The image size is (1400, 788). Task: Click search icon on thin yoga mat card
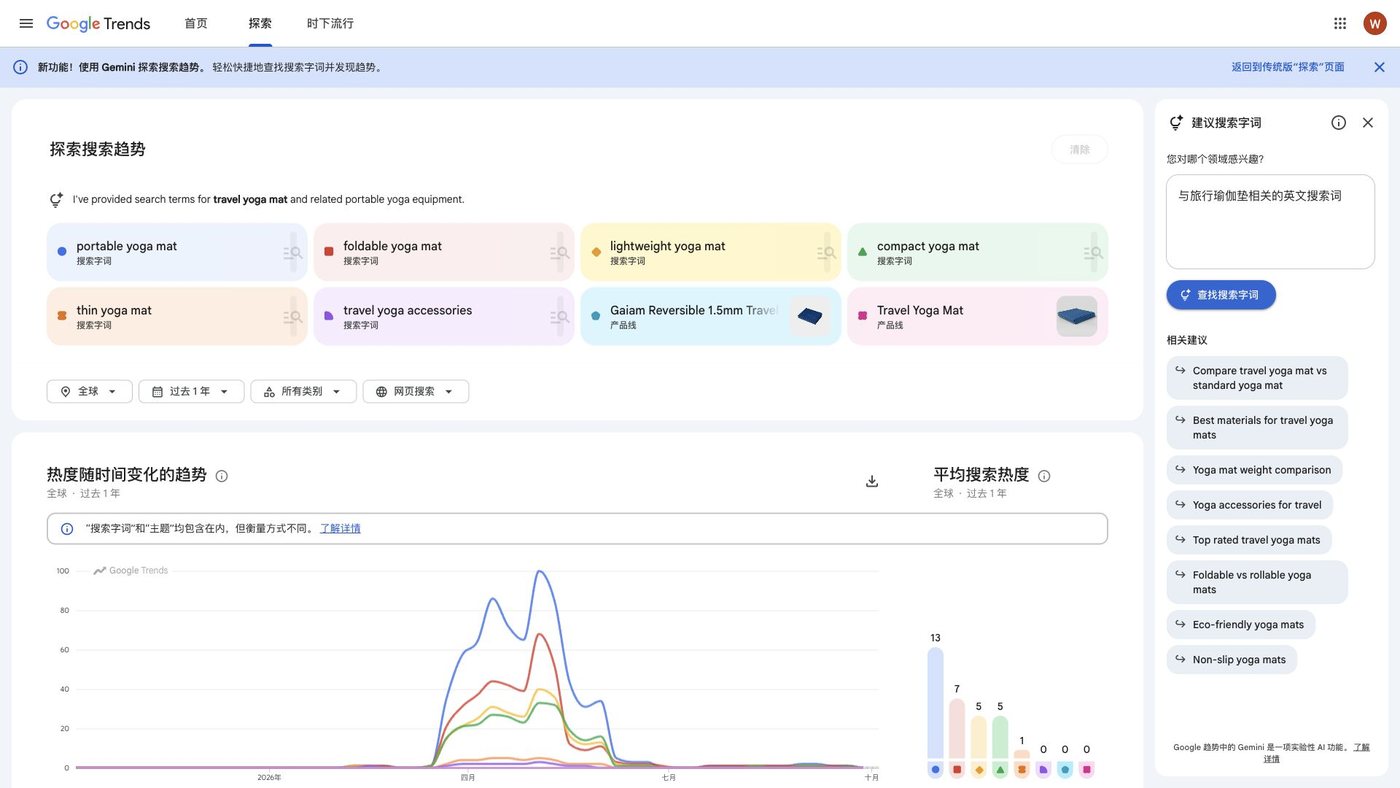click(293, 317)
